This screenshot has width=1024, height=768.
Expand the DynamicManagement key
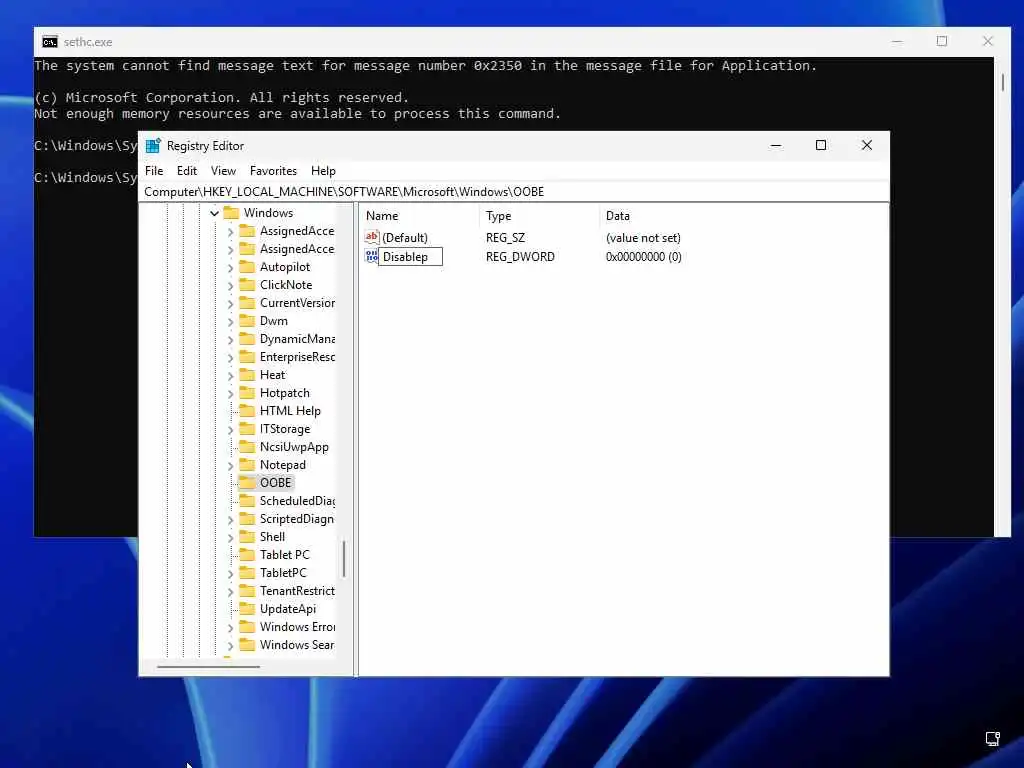click(x=231, y=339)
